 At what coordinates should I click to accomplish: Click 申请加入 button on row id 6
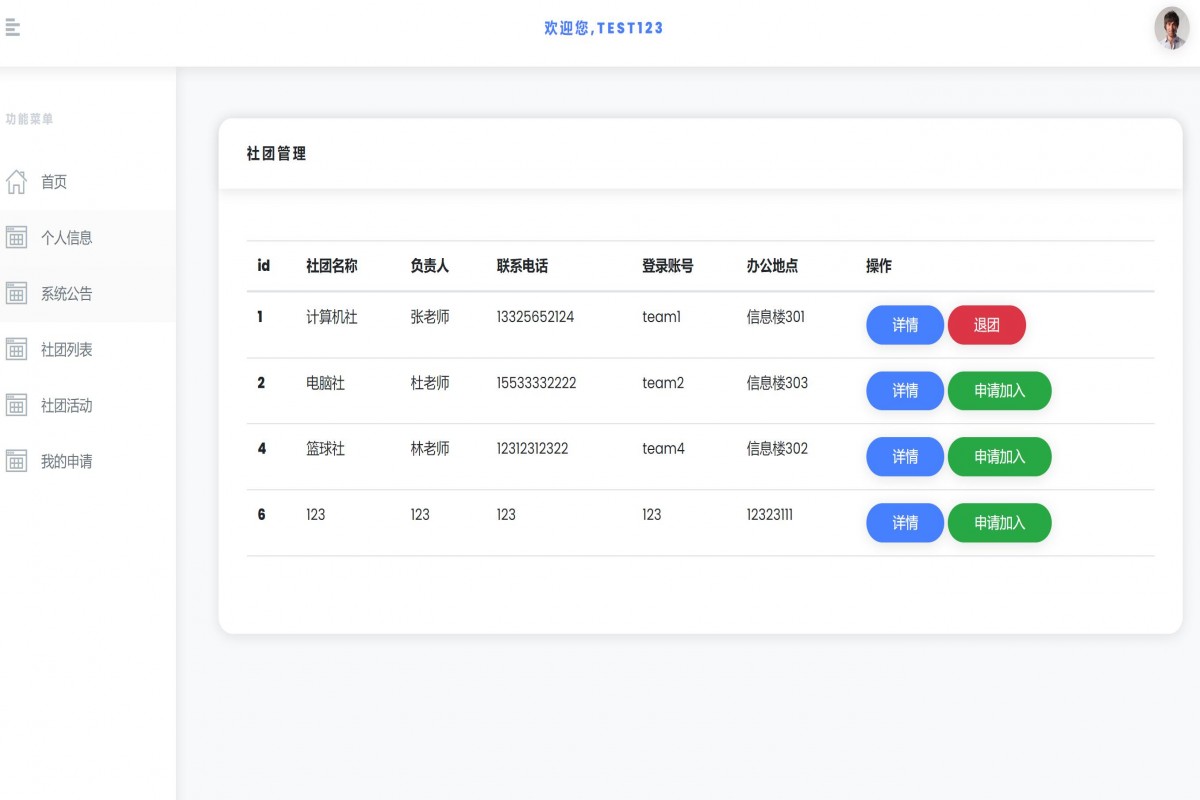pyautogui.click(x=999, y=522)
